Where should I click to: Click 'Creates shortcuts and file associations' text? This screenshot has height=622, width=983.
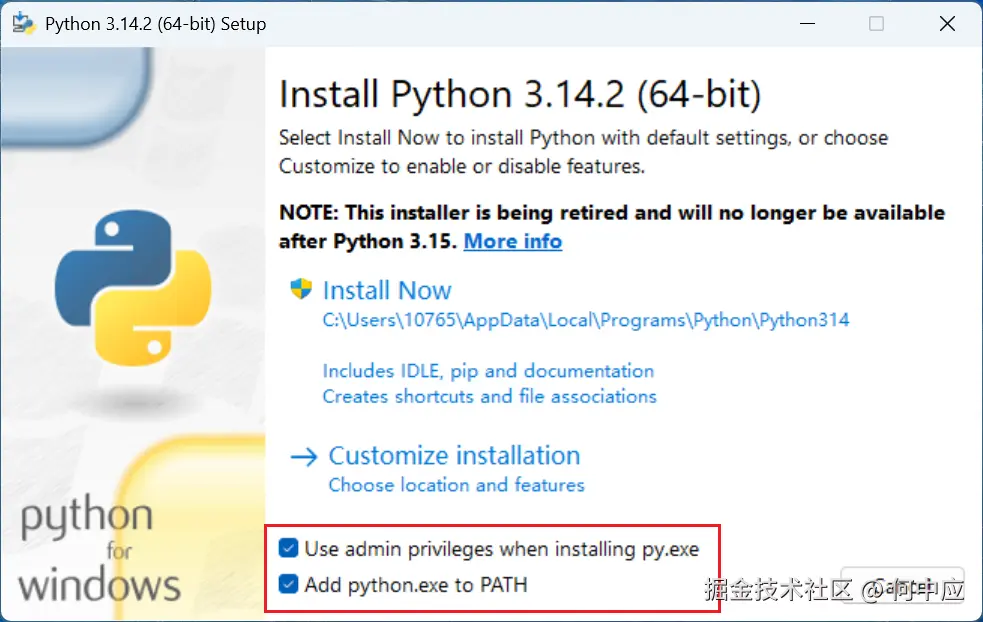(x=489, y=397)
